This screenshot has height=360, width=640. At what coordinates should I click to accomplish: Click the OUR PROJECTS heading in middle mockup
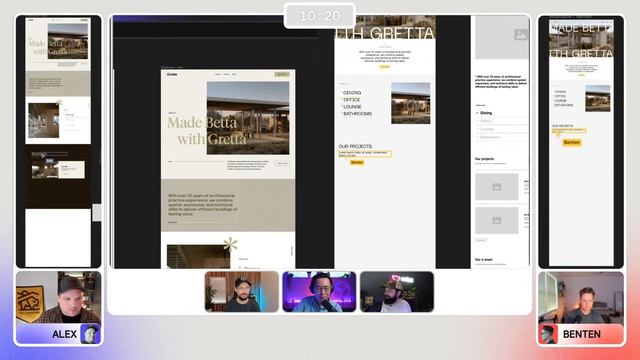click(355, 146)
